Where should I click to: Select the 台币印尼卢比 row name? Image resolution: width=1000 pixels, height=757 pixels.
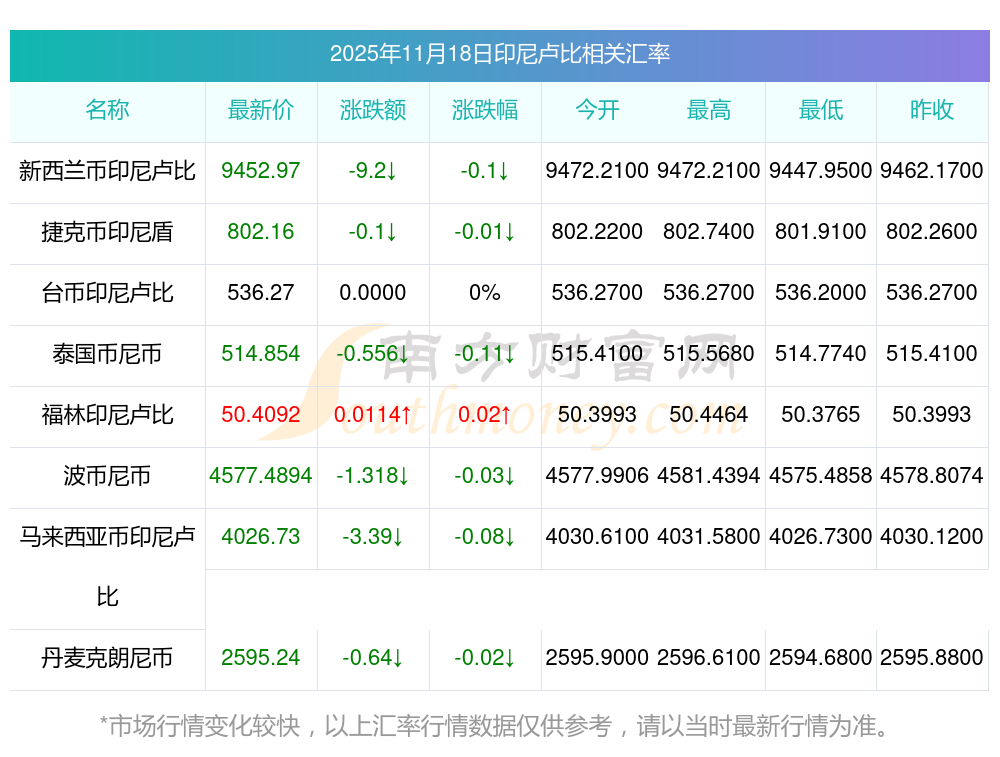107,293
